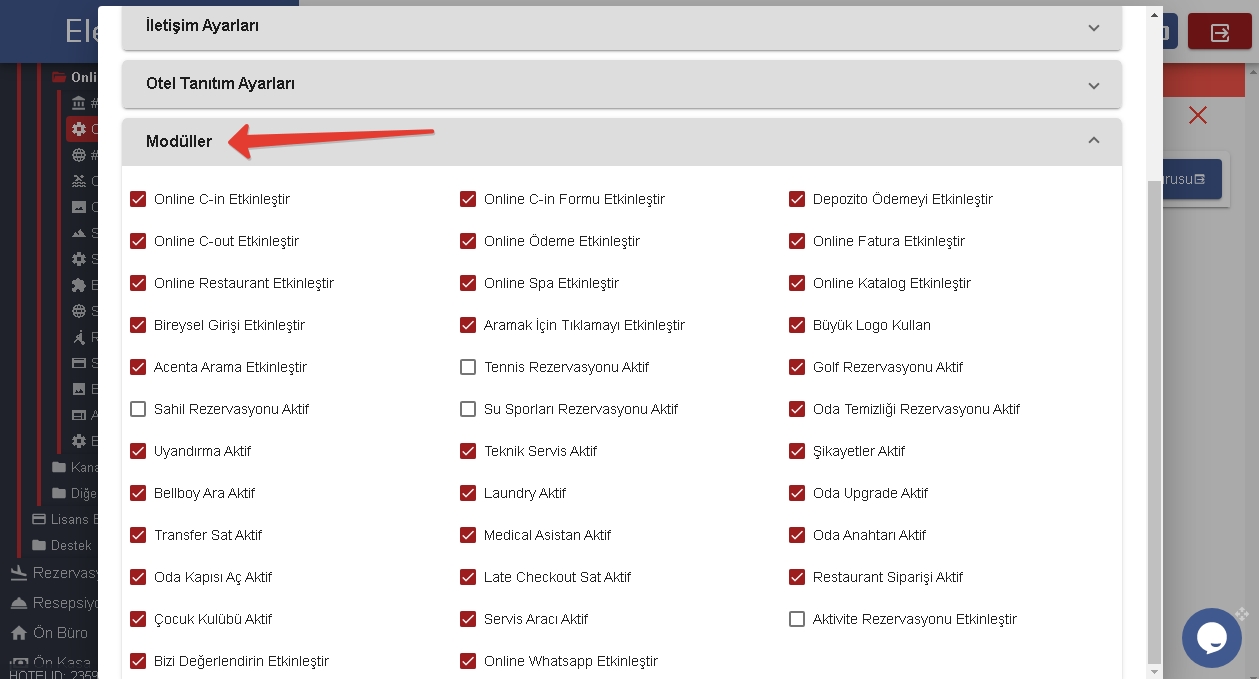Disable Golf Rezervasyonu Aktif checkbox
This screenshot has width=1259, height=679.
pyautogui.click(x=797, y=367)
